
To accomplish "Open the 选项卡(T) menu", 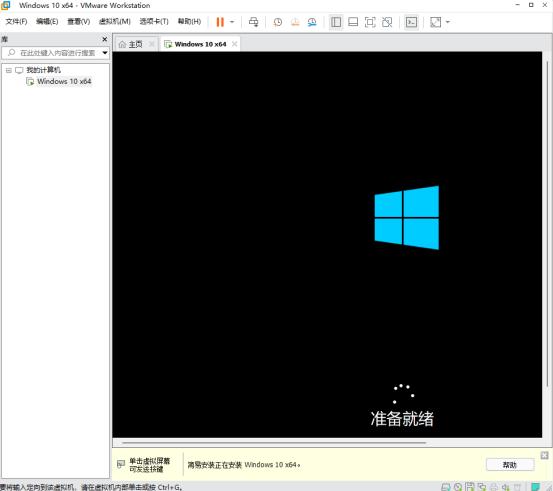I will 154,22.
